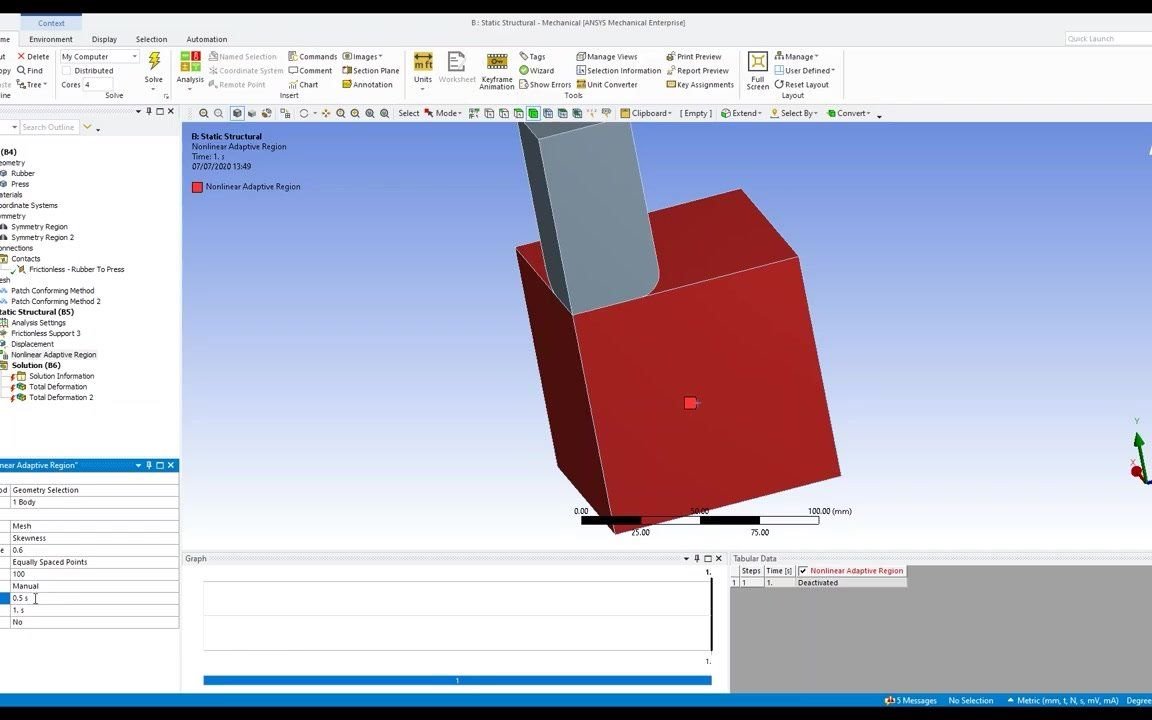Click the Show Errors icon
1152x720 pixels.
(547, 84)
